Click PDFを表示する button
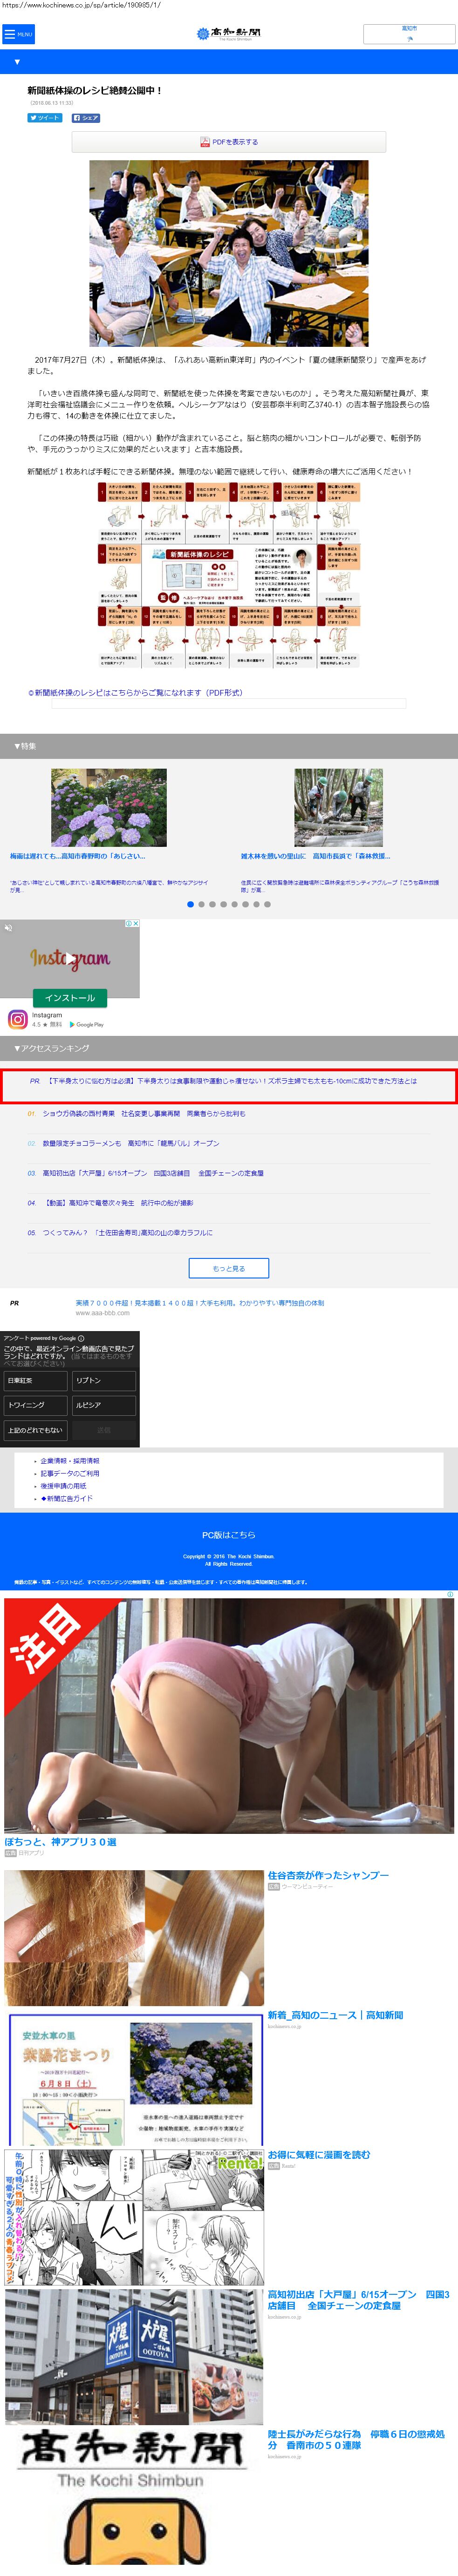Screen dimensions: 458x2576 click(229, 142)
